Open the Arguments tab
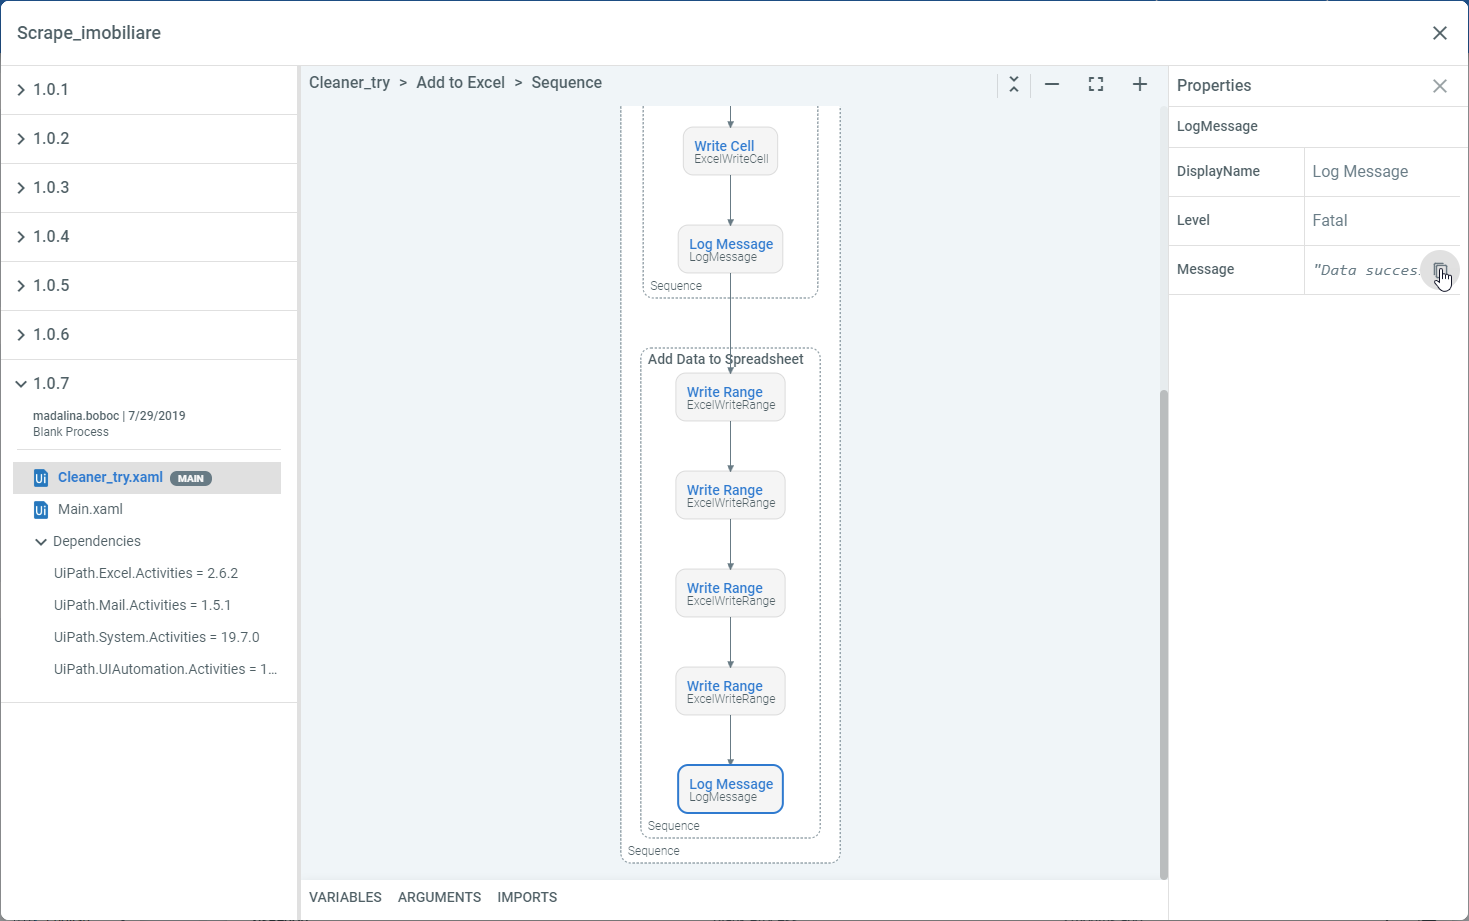1469x921 pixels. 439,897
